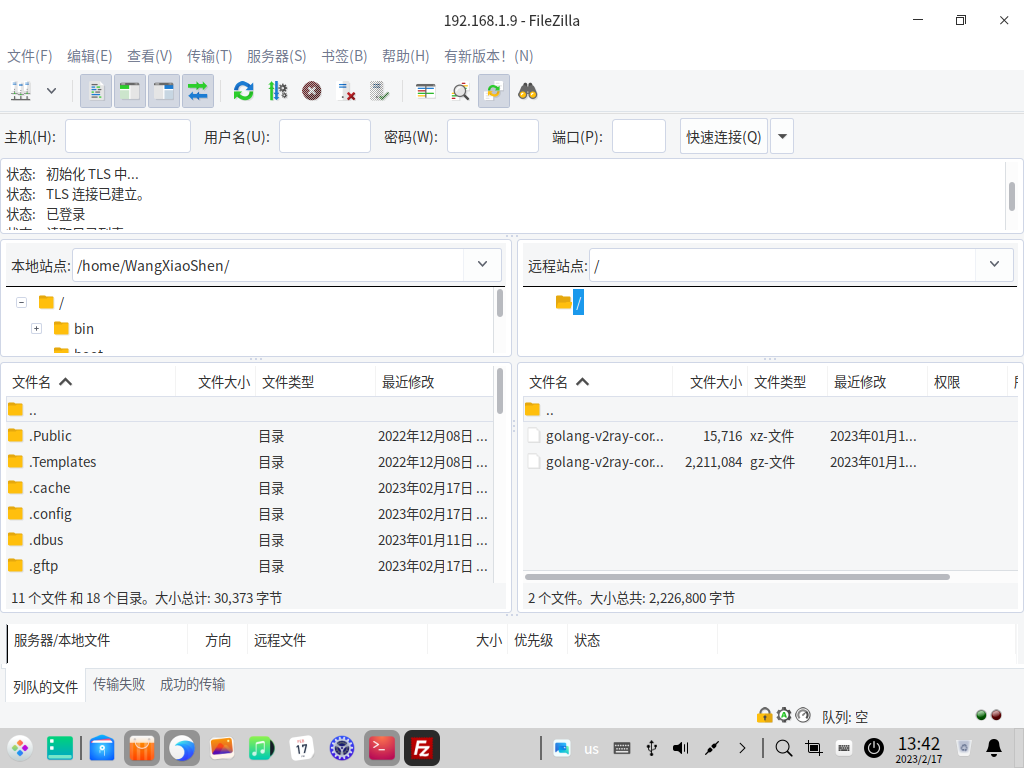Focus the 端口(P) port field
Screen dimensions: 1024x768
tap(639, 136)
